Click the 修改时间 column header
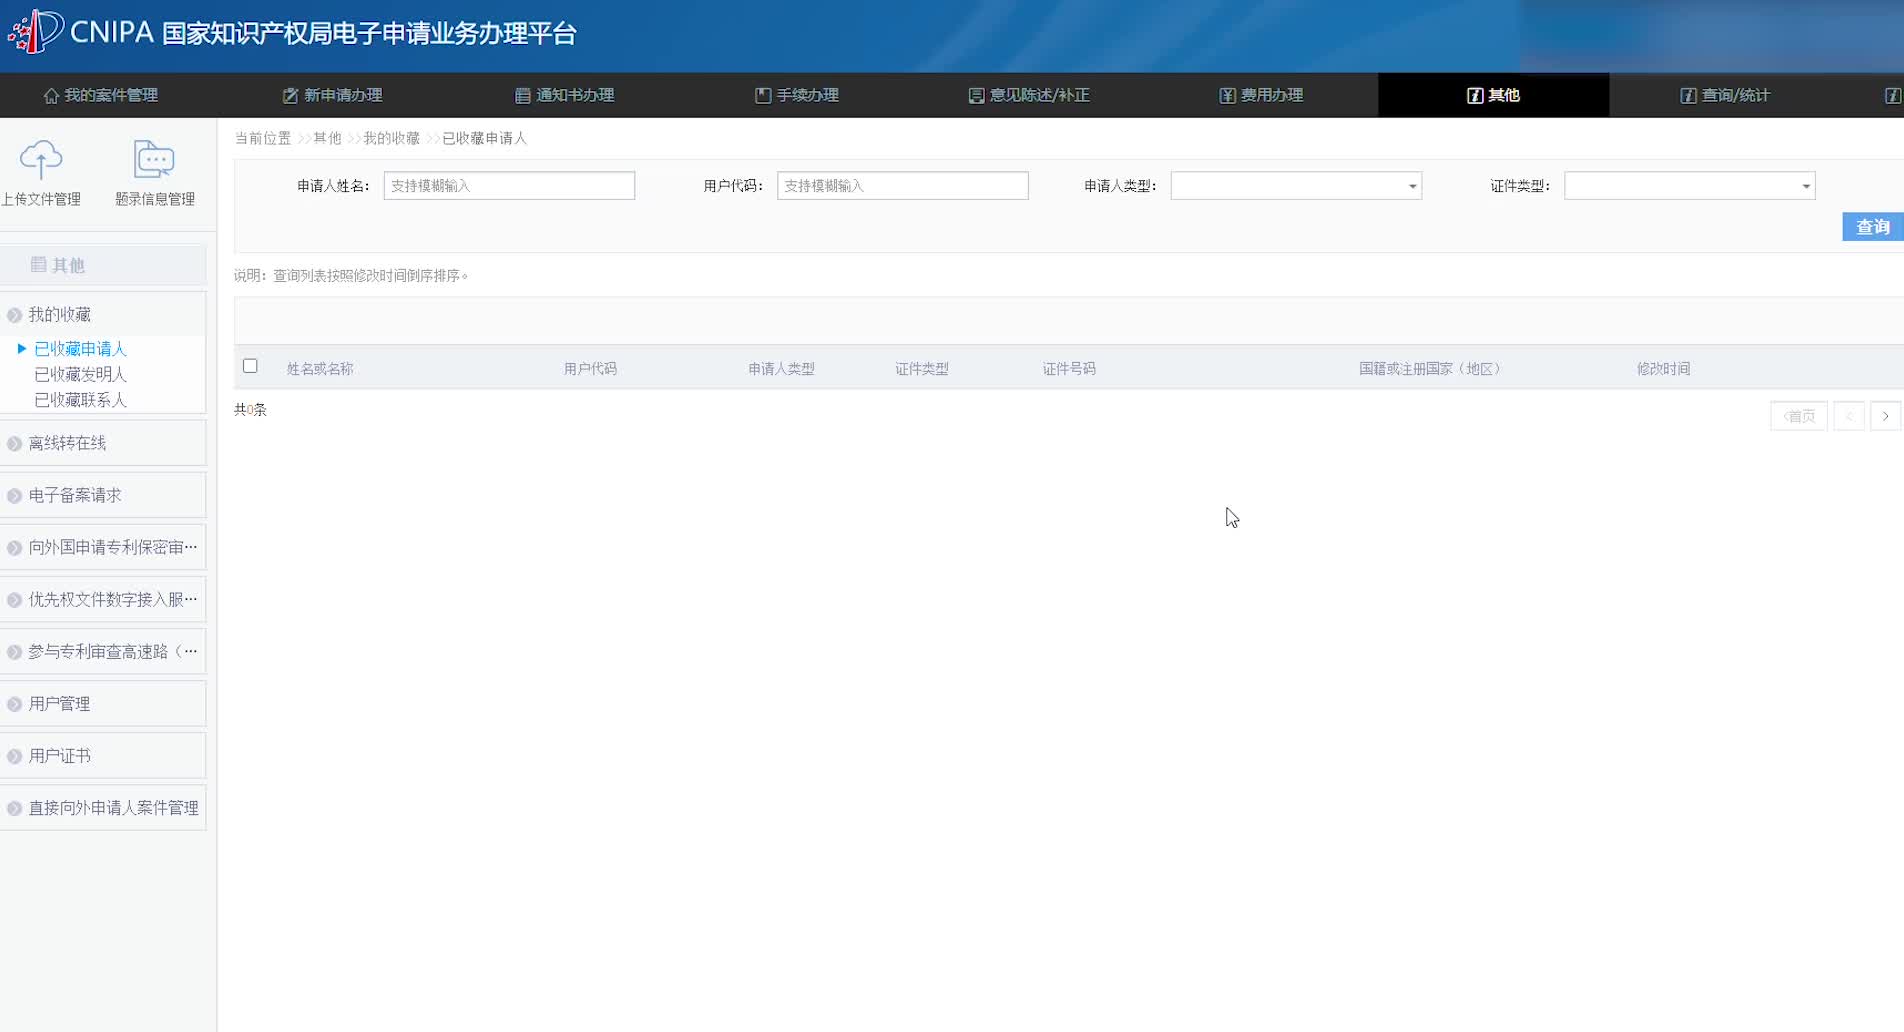This screenshot has height=1032, width=1904. point(1663,369)
